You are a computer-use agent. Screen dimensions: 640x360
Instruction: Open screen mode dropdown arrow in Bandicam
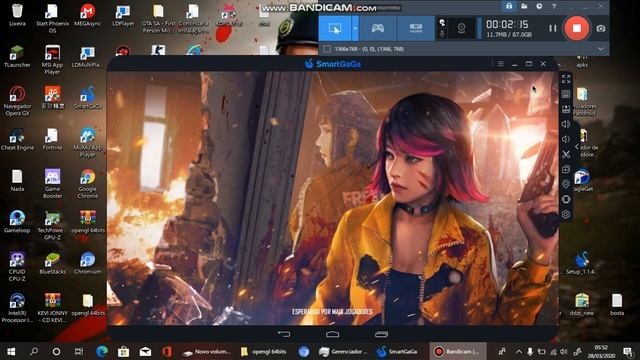pos(355,28)
